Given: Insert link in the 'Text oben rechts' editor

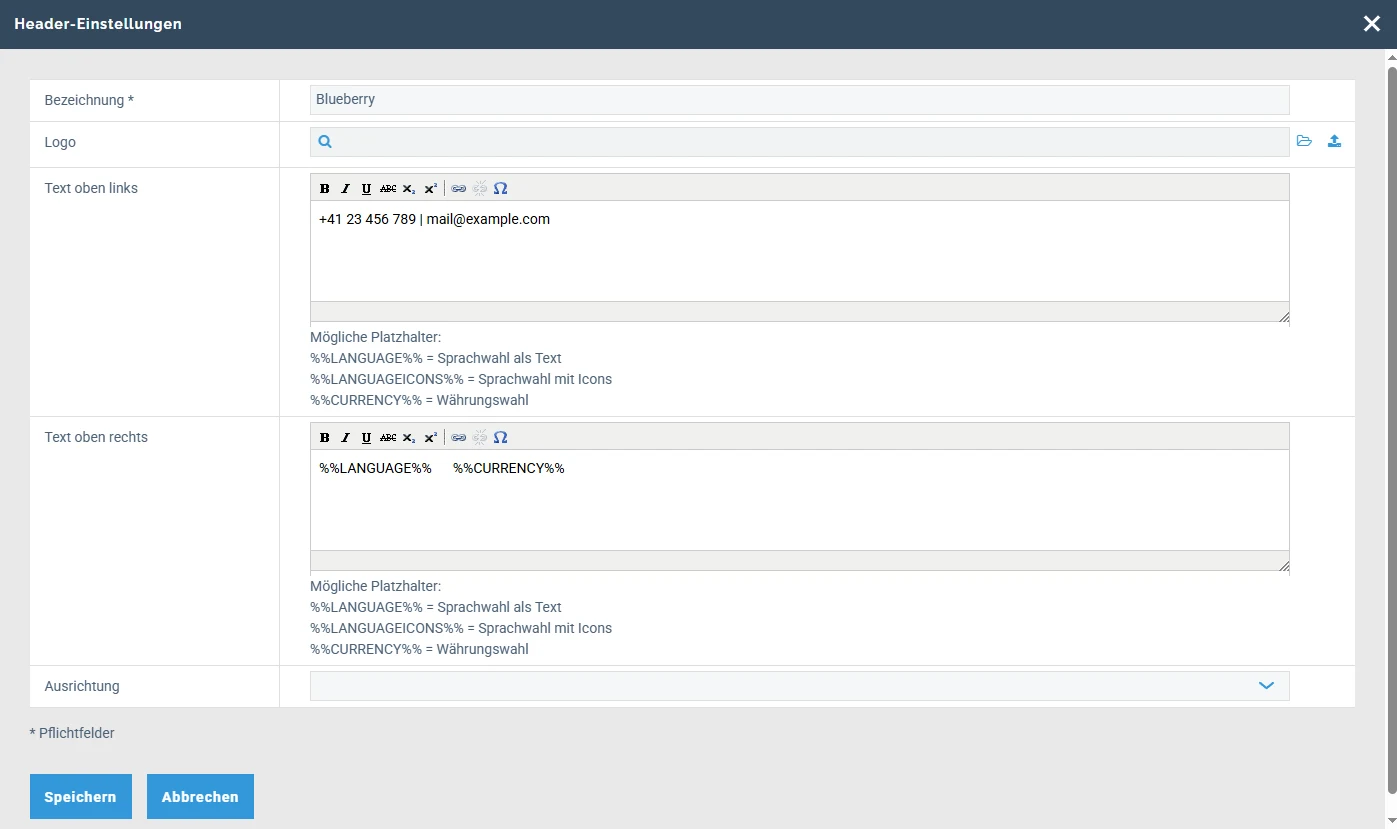Looking at the screenshot, I should (x=458, y=437).
